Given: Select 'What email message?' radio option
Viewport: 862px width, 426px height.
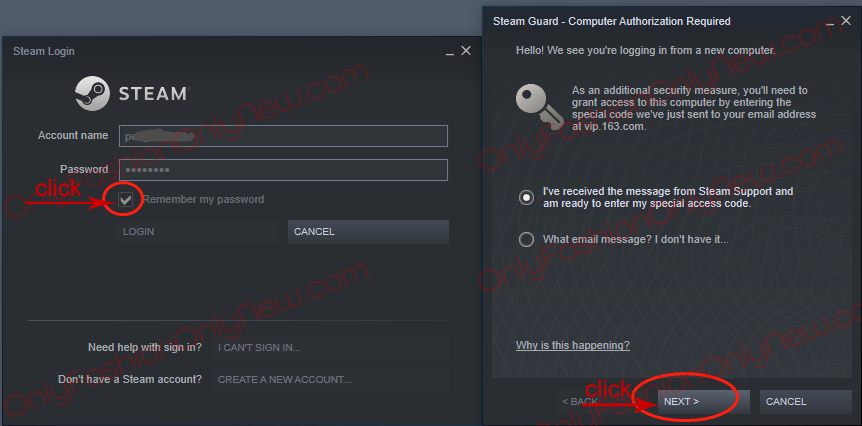Looking at the screenshot, I should [527, 240].
